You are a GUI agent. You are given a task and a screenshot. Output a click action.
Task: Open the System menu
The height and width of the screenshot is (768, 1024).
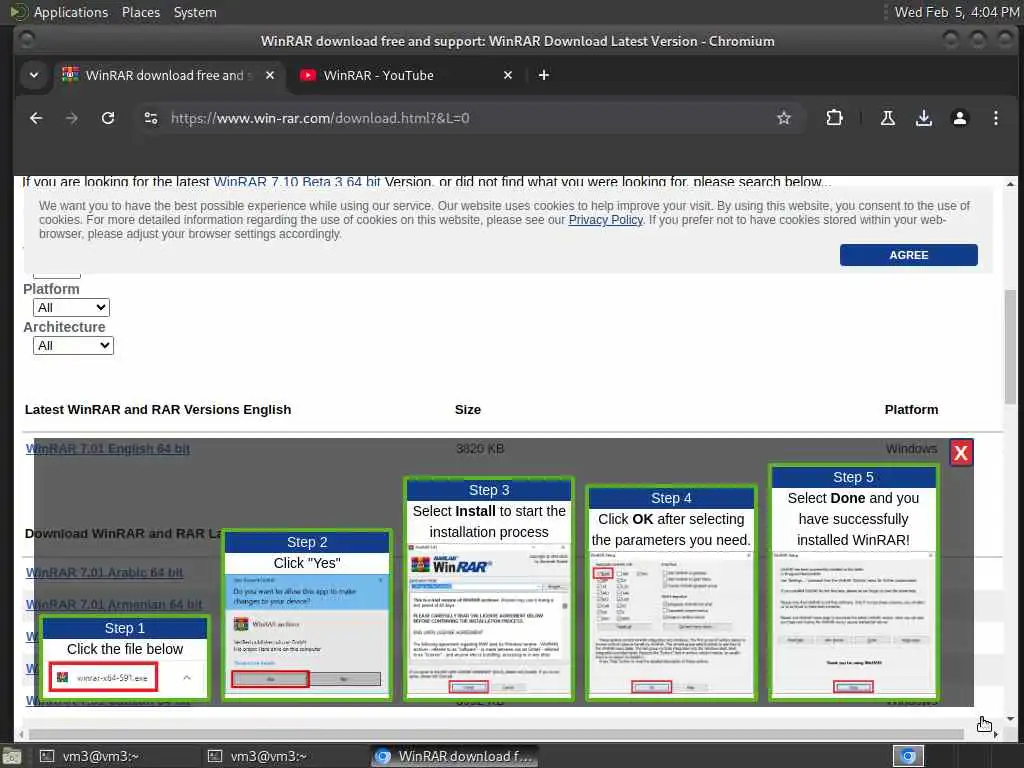195,12
